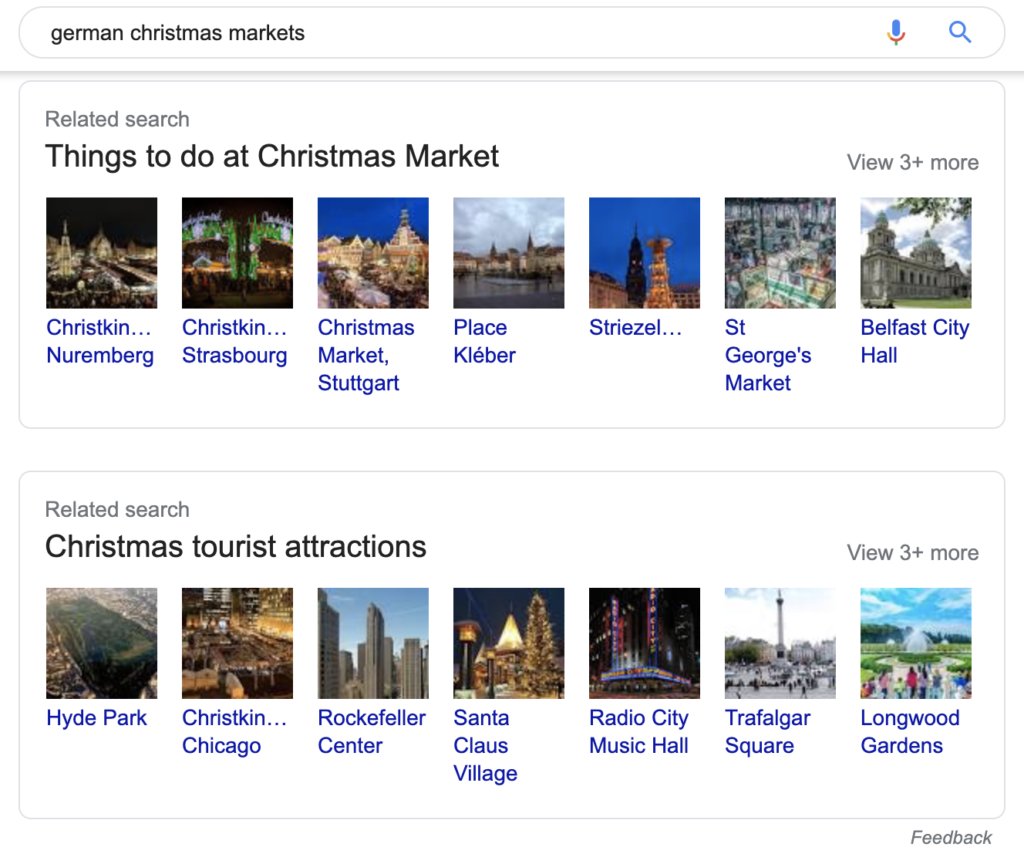Screen dimensions: 1024x864
Task: Open View 3+ more for Christmas Market
Action: pos(912,162)
